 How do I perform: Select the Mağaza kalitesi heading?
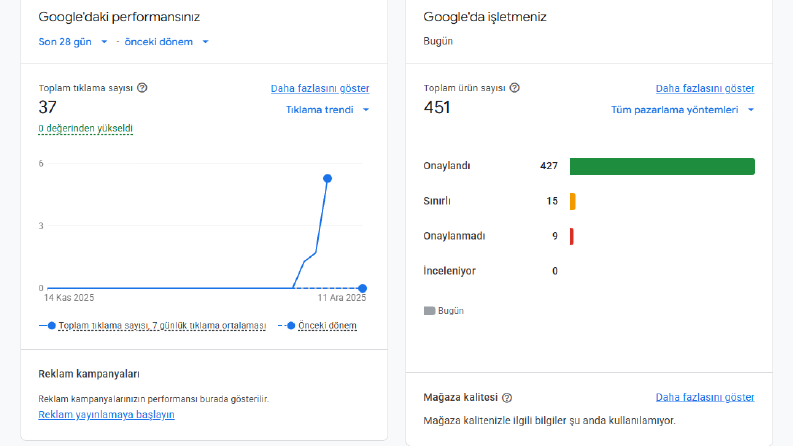point(460,397)
